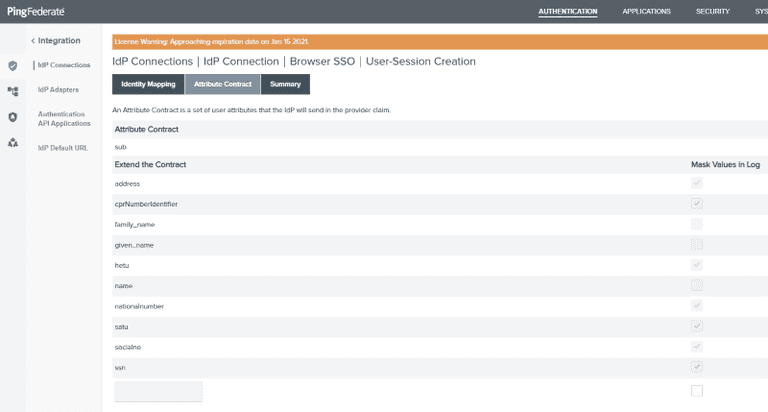Viewport: 768px width, 412px height.
Task: Click the PingFederate logo
Action: 36,12
